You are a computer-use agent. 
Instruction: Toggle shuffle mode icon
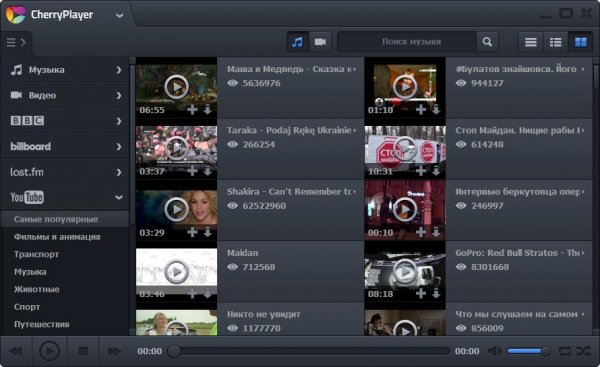[584, 351]
